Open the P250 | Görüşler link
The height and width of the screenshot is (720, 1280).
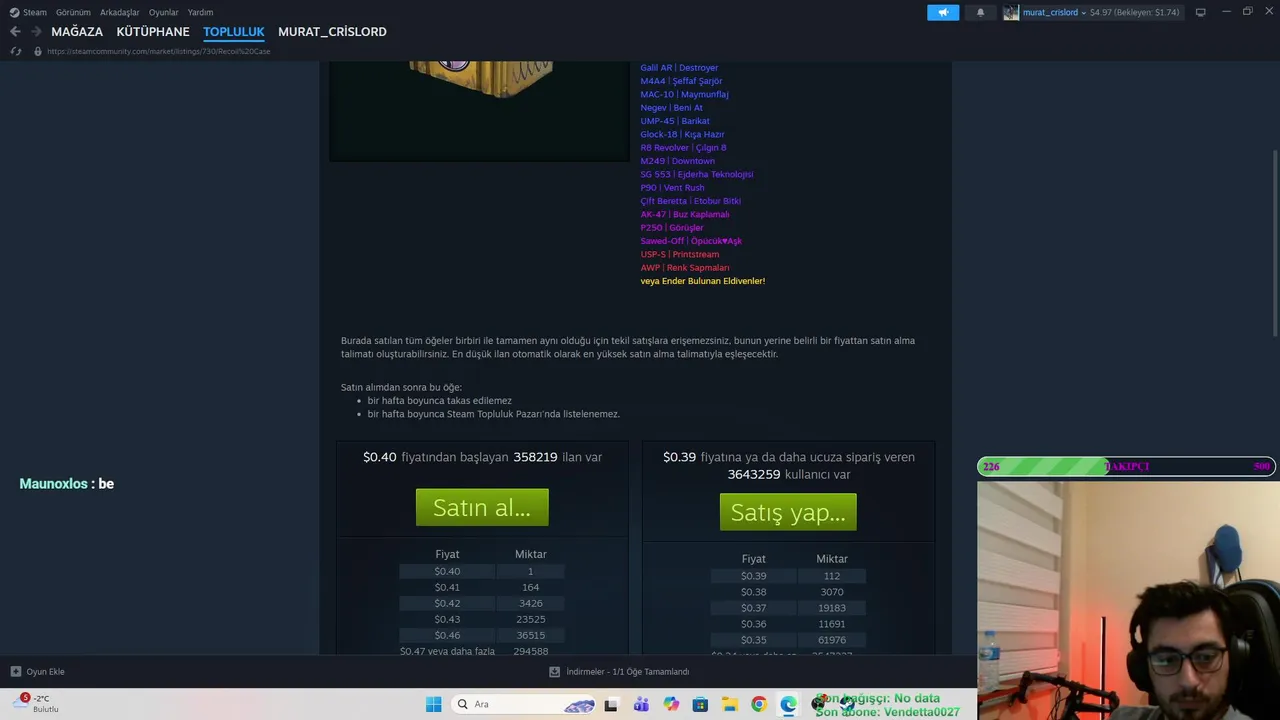(672, 228)
